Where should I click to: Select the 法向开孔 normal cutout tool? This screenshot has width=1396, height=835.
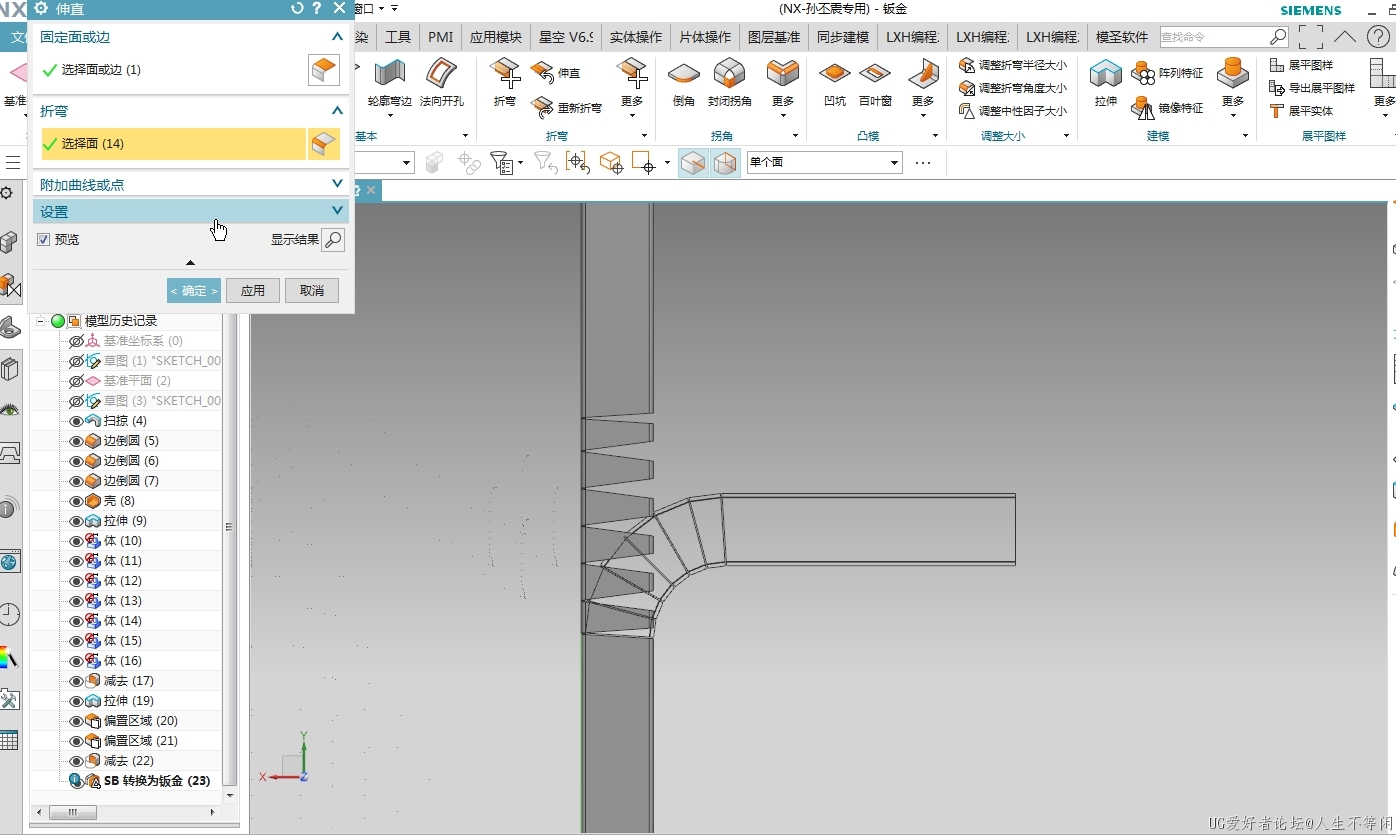coord(441,83)
